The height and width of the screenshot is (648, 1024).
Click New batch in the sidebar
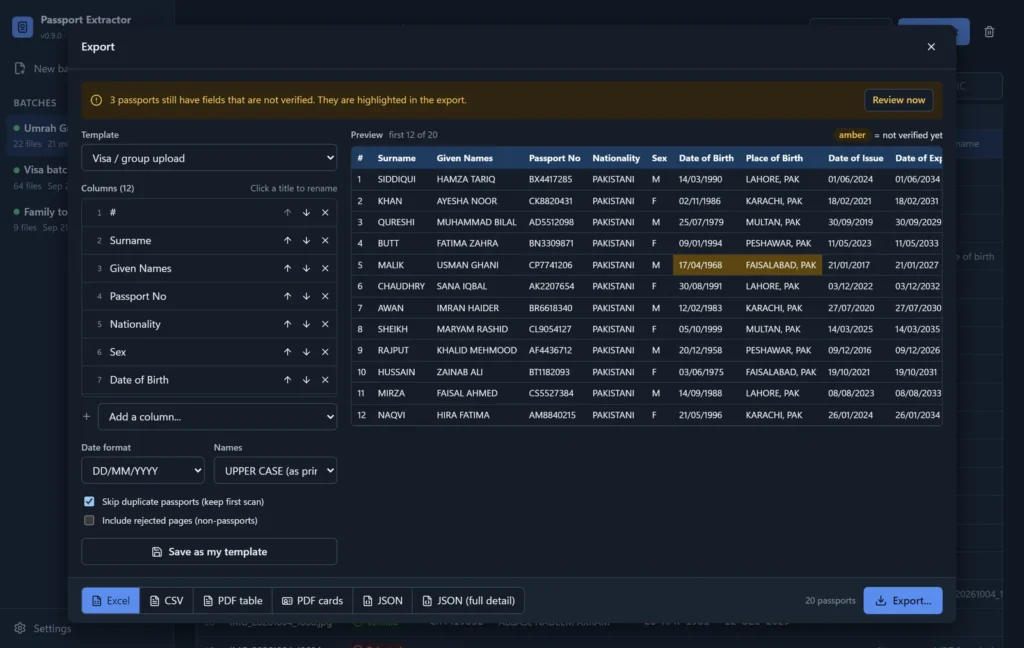point(40,69)
